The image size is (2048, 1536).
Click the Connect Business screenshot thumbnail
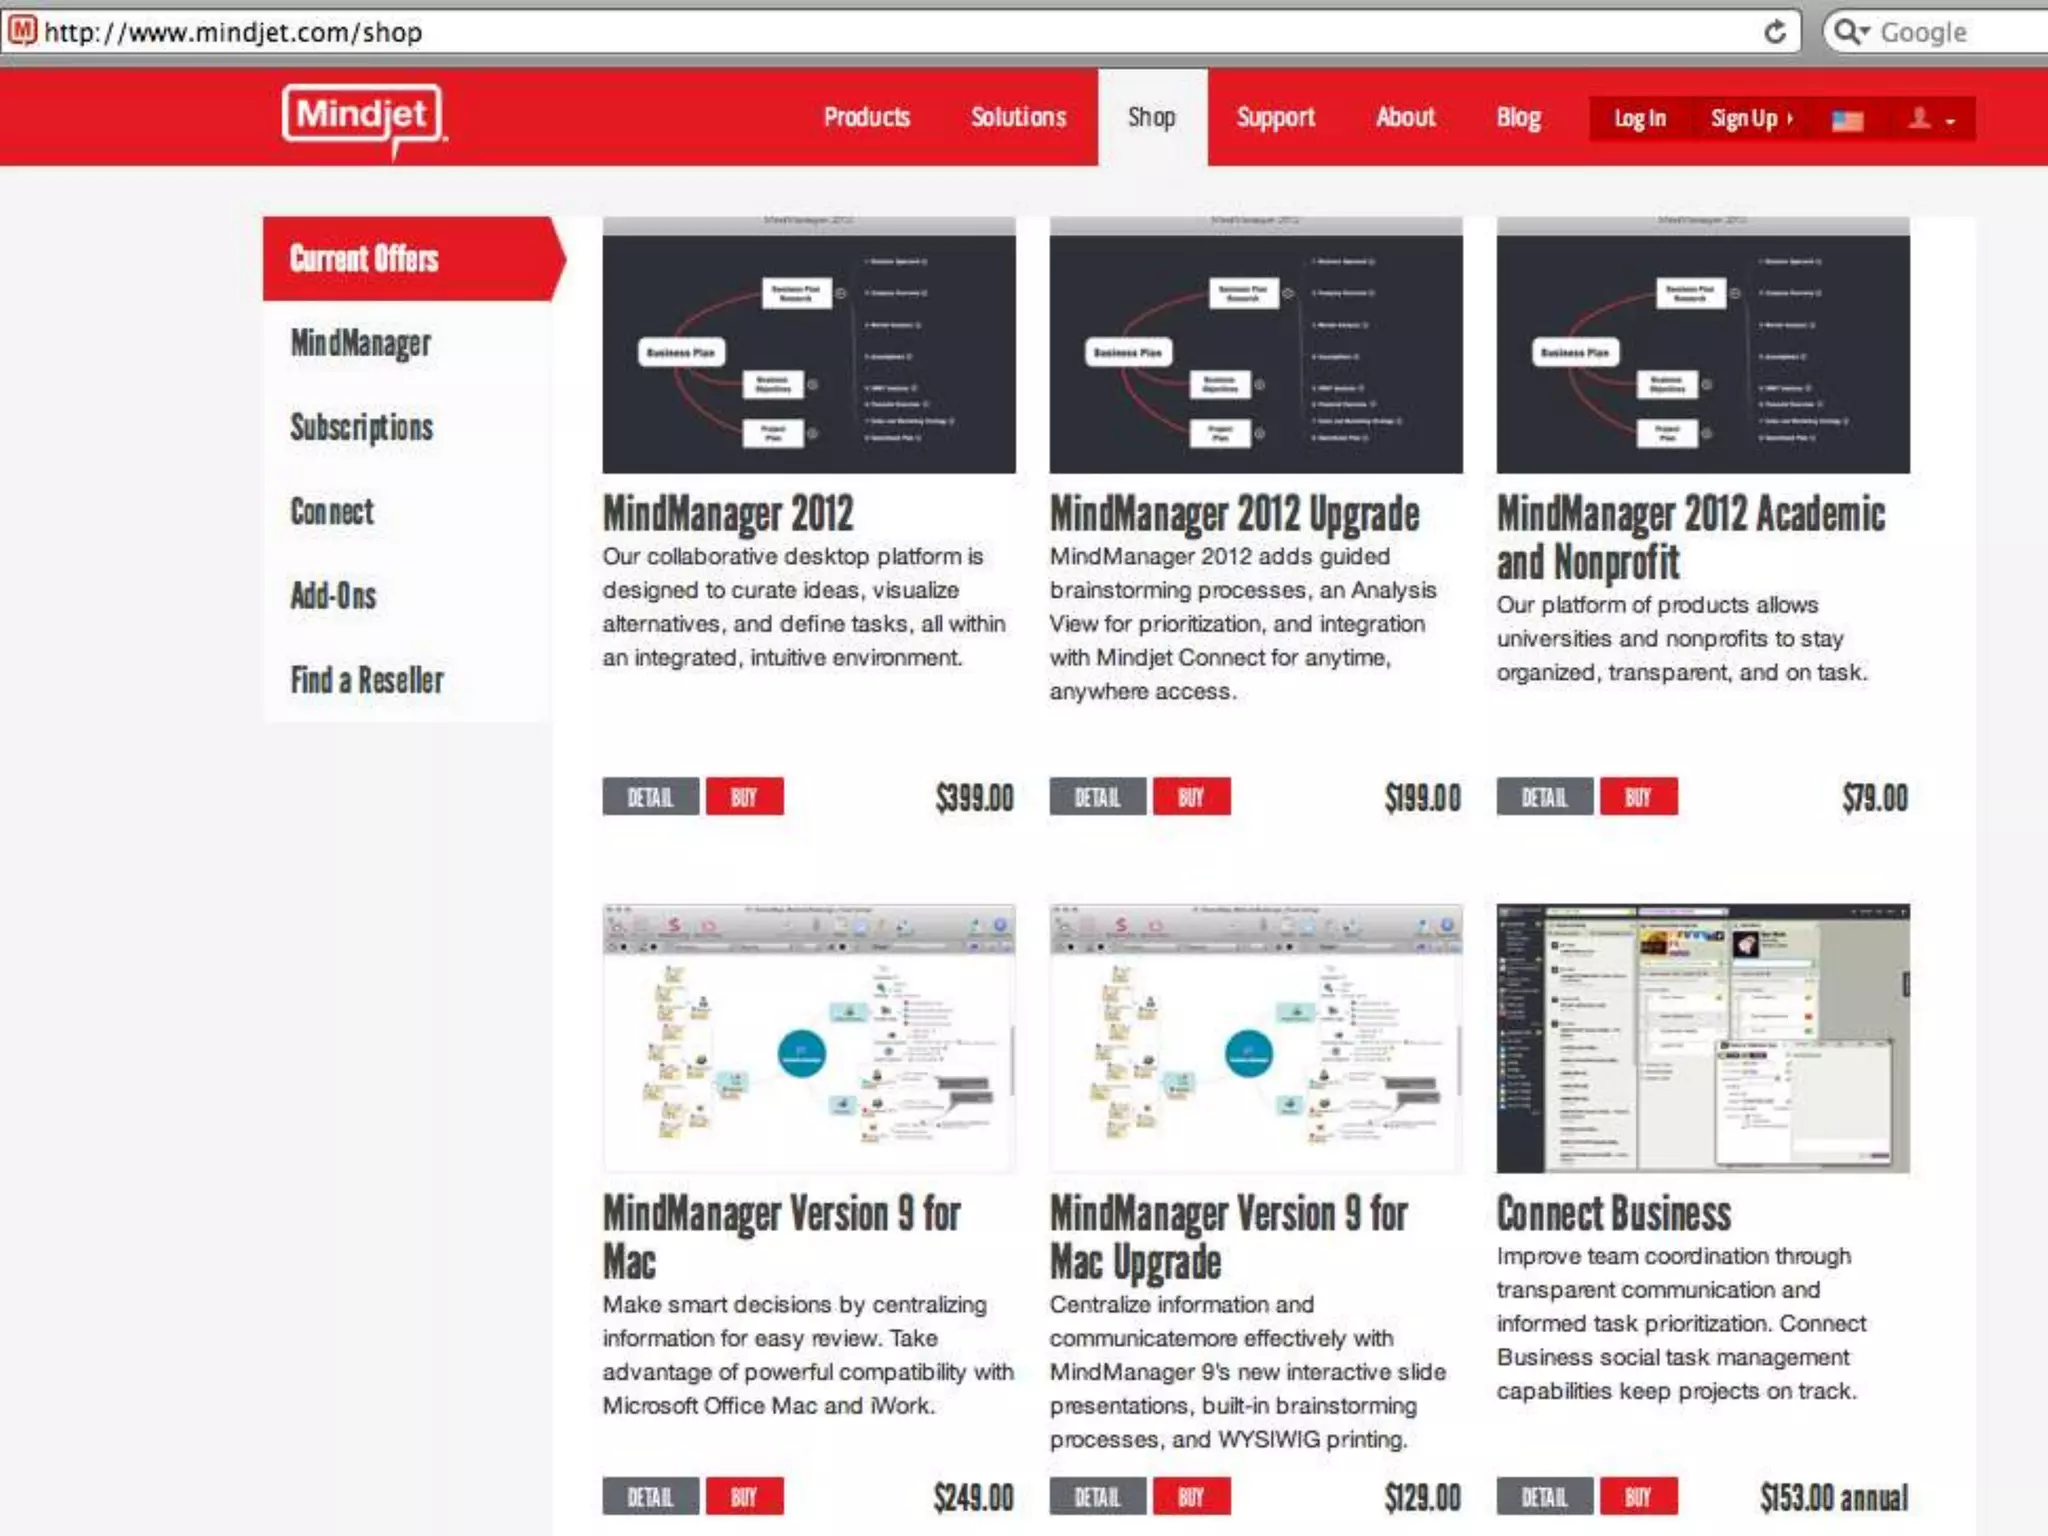1702,1038
